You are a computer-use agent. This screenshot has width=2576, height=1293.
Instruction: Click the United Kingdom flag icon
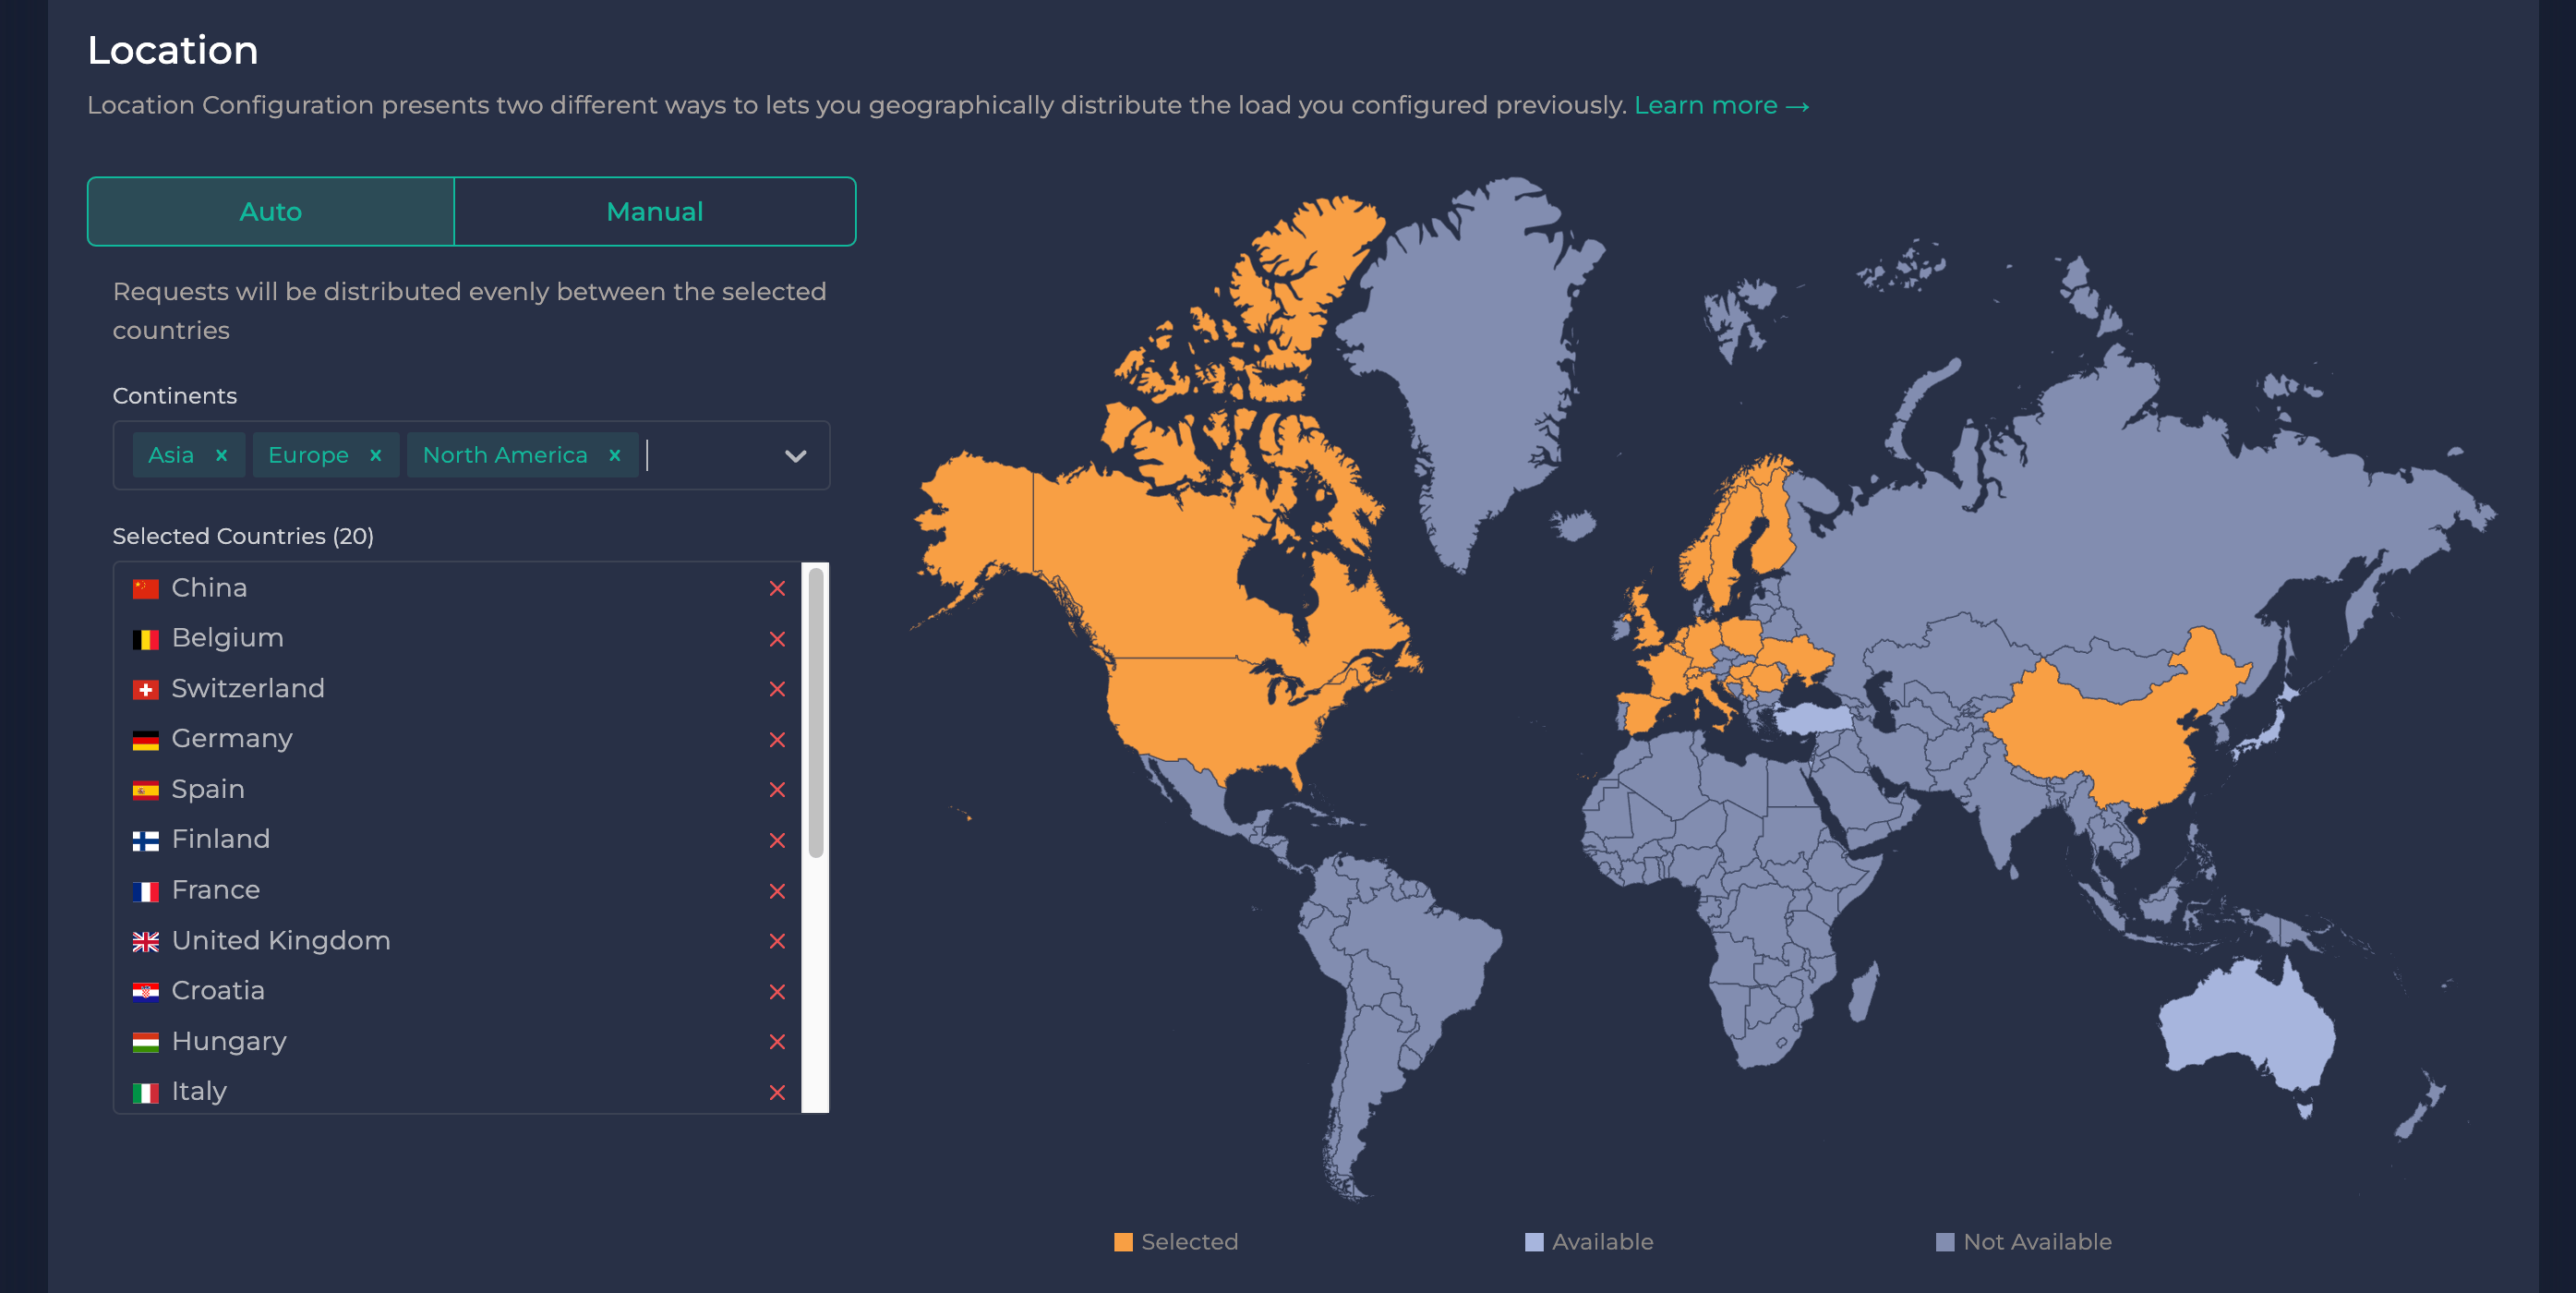pos(145,940)
